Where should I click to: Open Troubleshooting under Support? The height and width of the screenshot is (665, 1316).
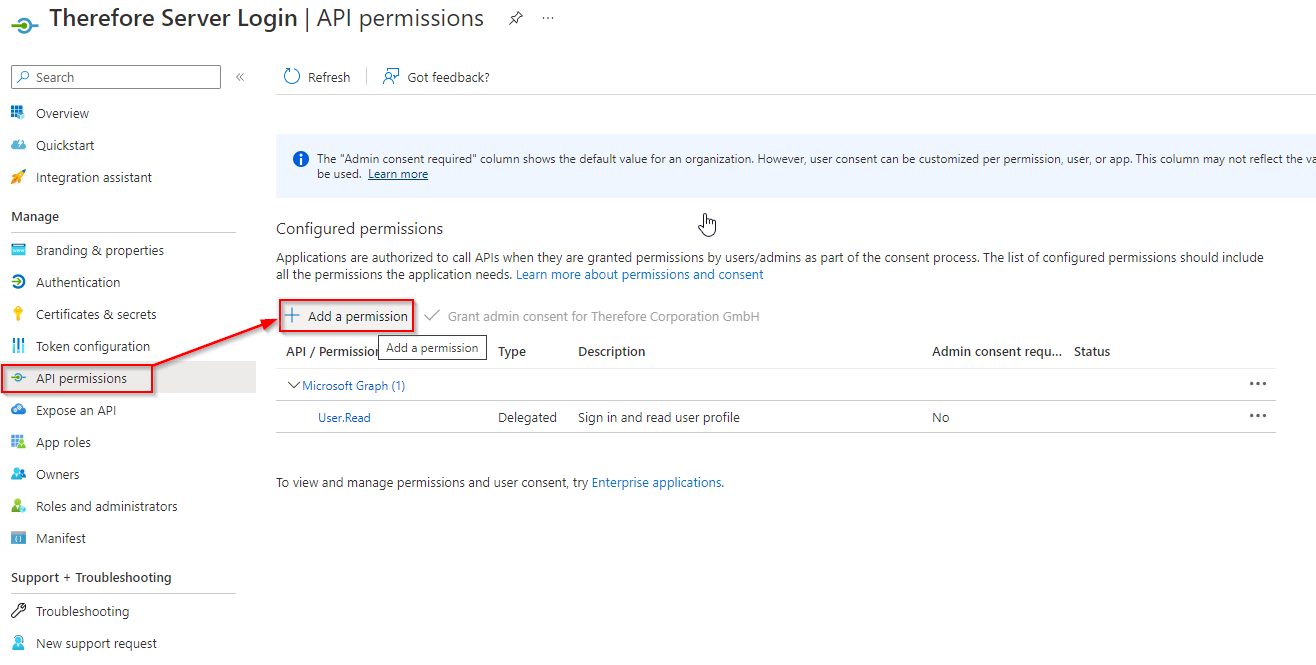[83, 611]
